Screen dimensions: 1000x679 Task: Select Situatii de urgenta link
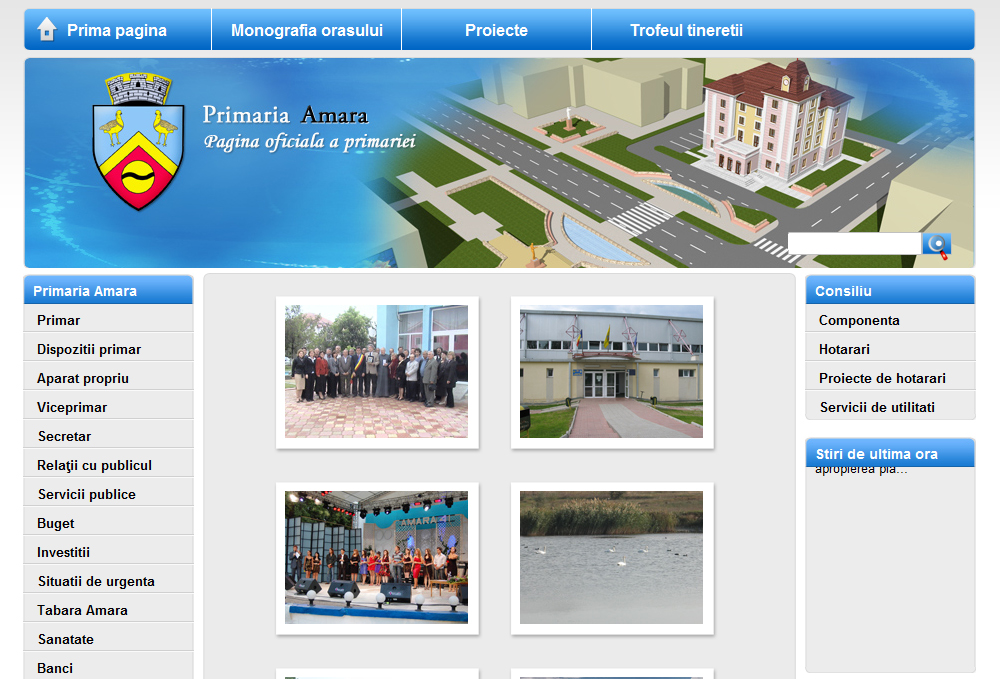[x=96, y=581]
